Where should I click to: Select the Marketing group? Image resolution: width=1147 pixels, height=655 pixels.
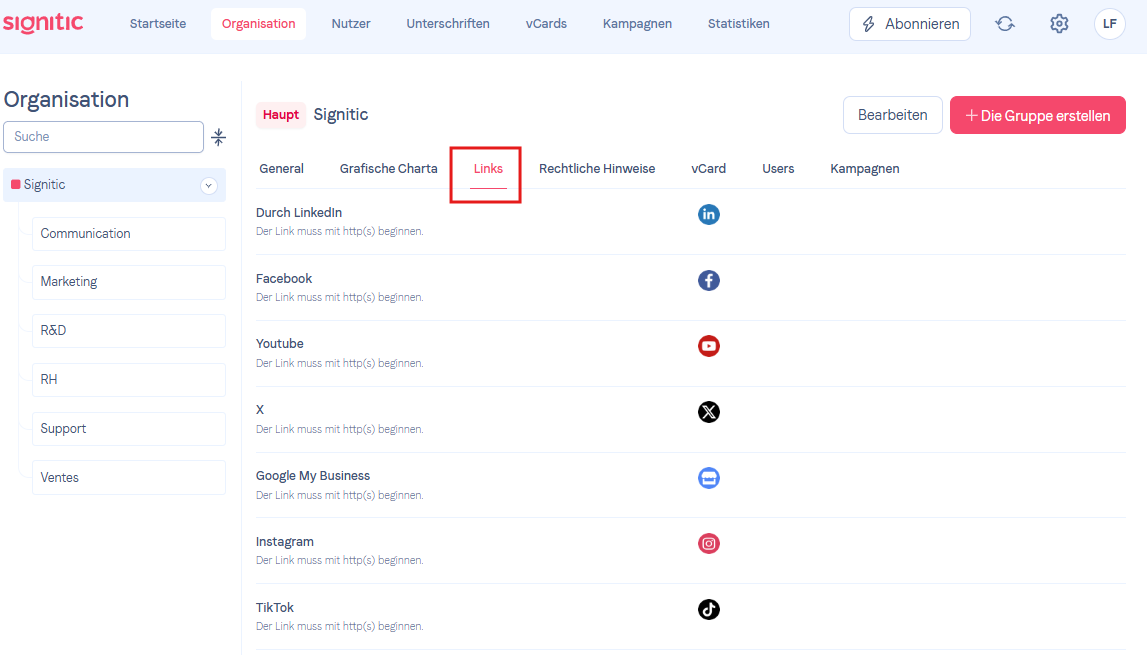tap(129, 282)
